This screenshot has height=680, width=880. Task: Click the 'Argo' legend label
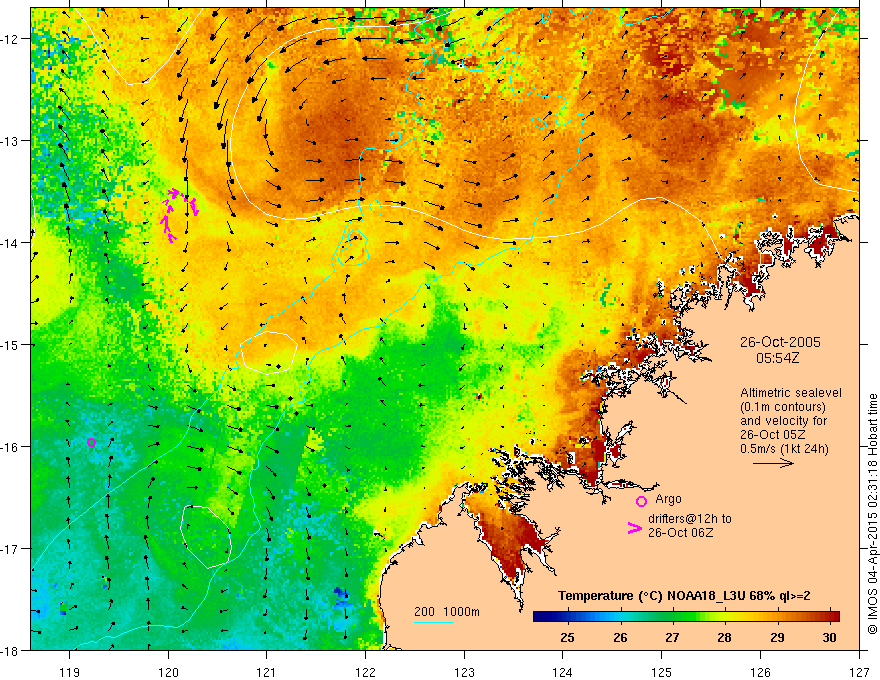pos(668,499)
